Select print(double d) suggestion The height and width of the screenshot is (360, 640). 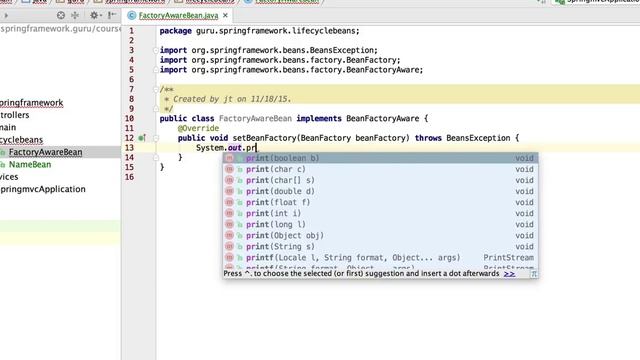[380, 191]
